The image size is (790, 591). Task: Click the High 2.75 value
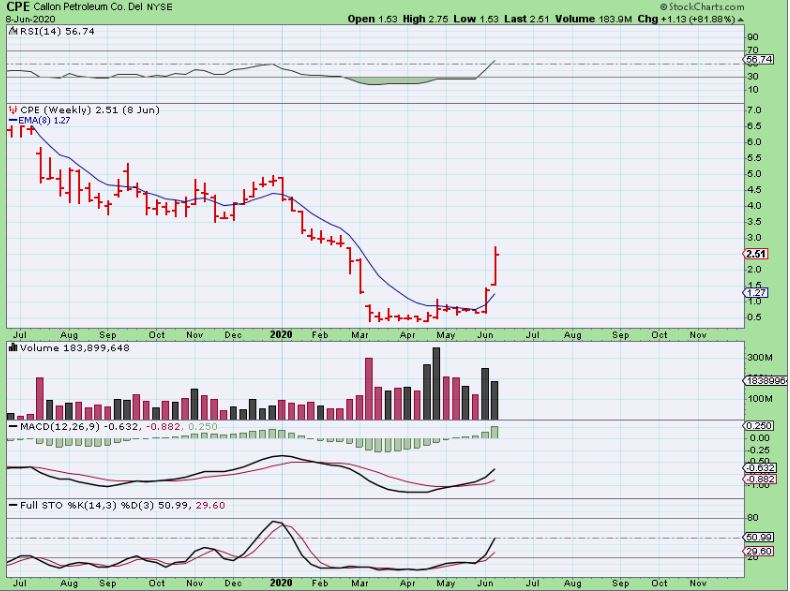click(x=425, y=19)
